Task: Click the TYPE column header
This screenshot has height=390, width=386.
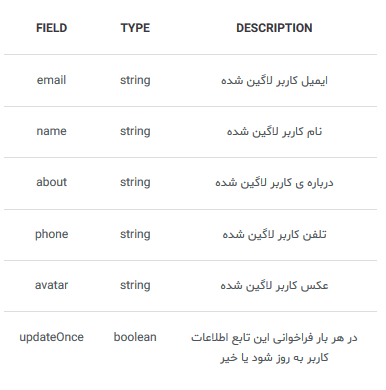Action: coord(135,28)
